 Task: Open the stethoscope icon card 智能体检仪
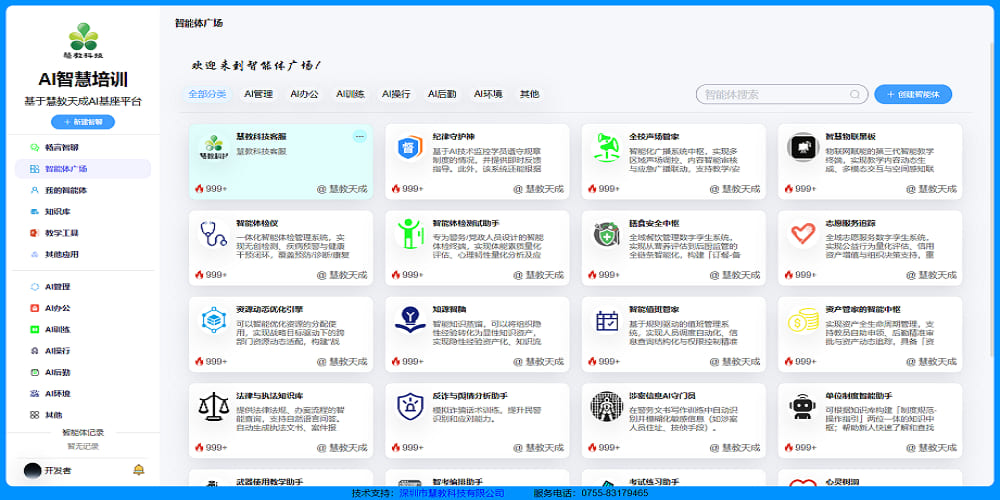[x=281, y=247]
